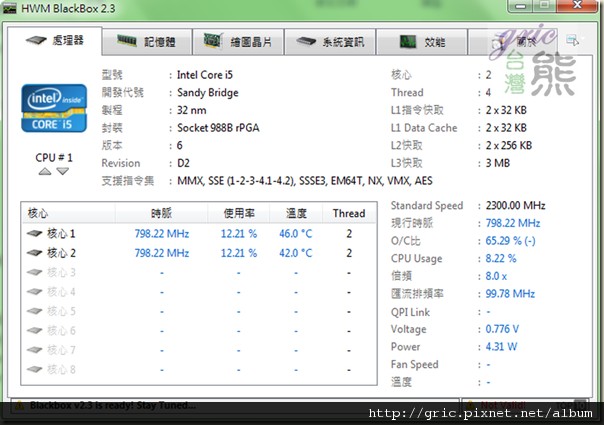Image resolution: width=604 pixels, height=425 pixels.
Task: Click 核心 1 clock 798.22 MHz
Action: coord(162,233)
